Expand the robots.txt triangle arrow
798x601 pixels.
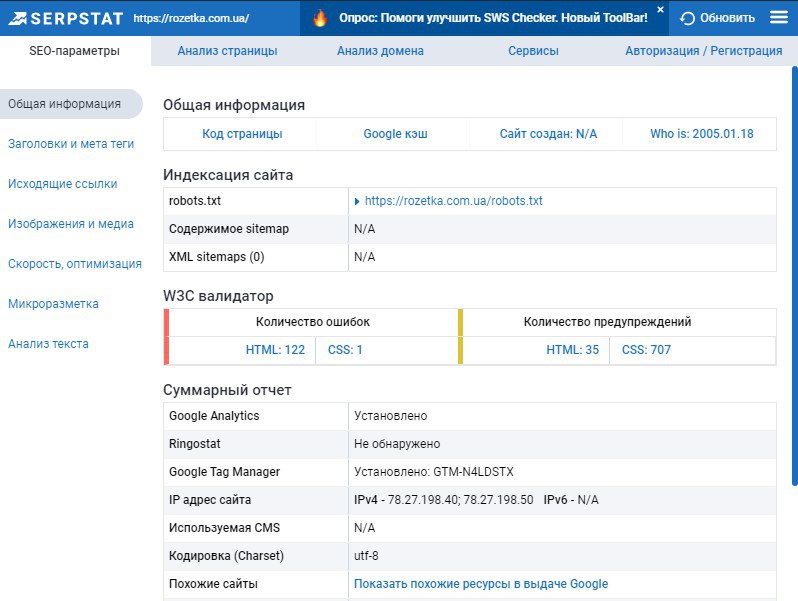click(357, 202)
